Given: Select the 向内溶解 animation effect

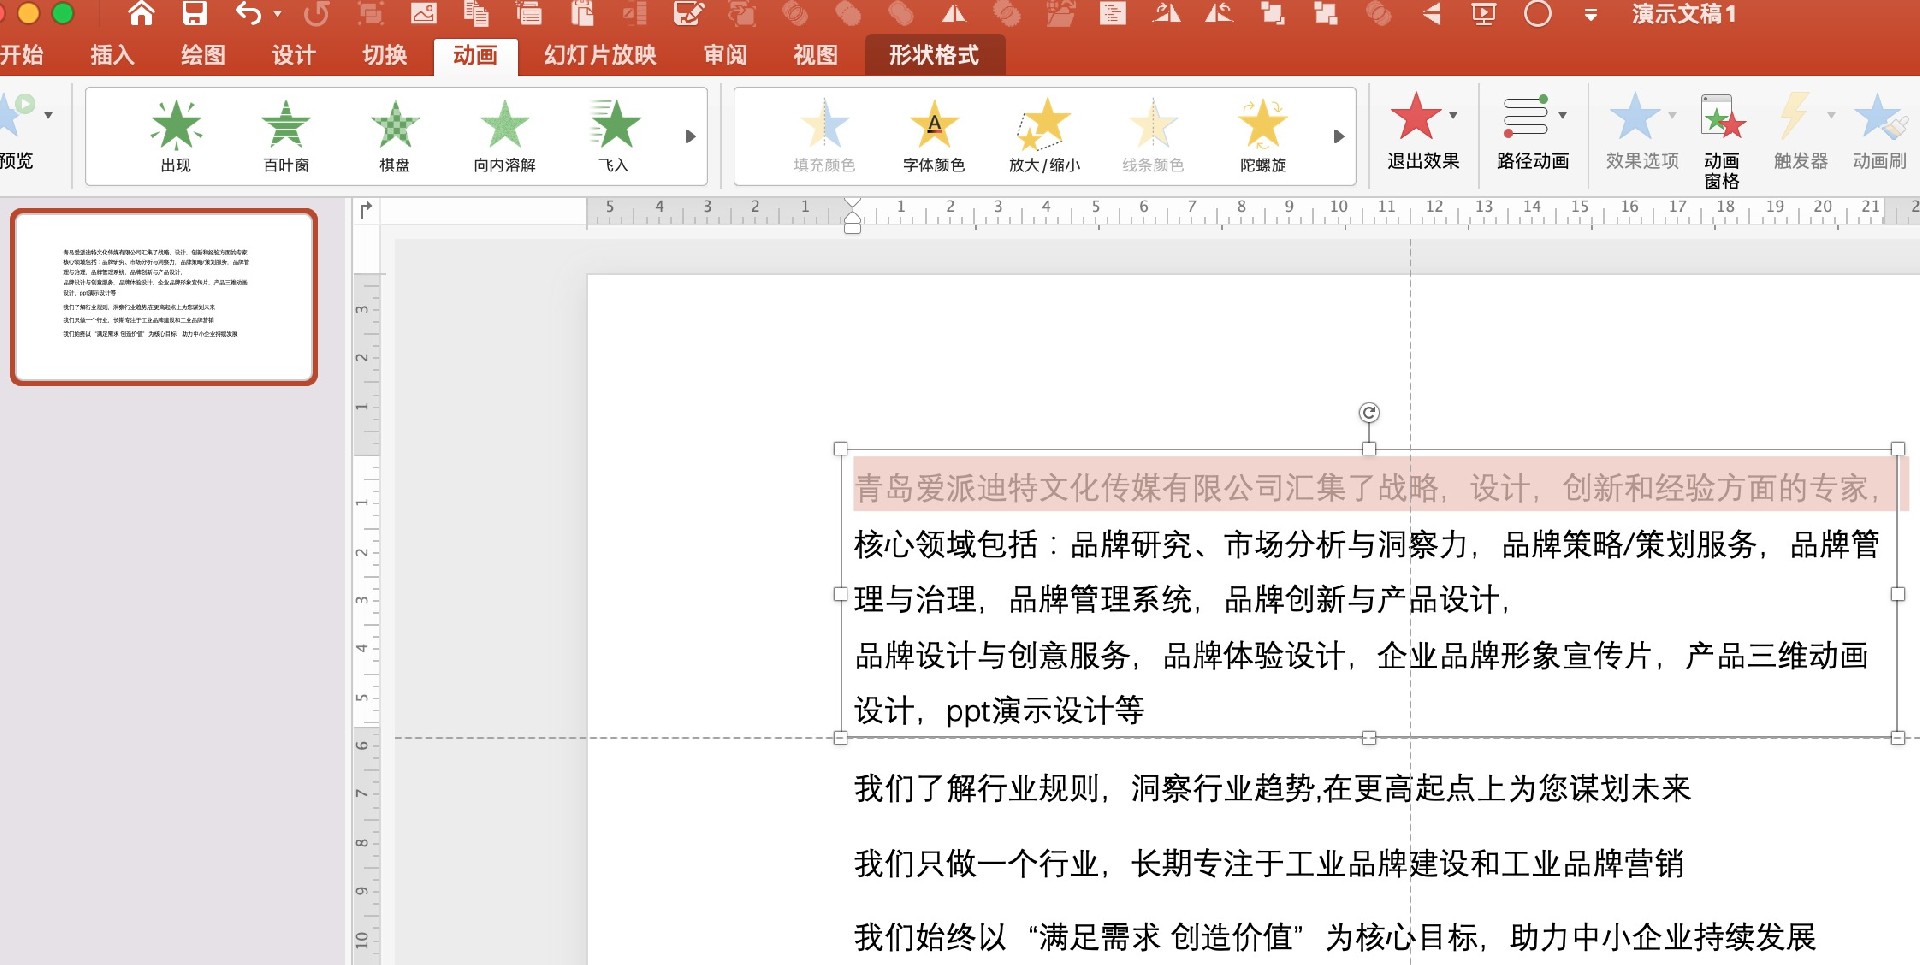Looking at the screenshot, I should (505, 136).
